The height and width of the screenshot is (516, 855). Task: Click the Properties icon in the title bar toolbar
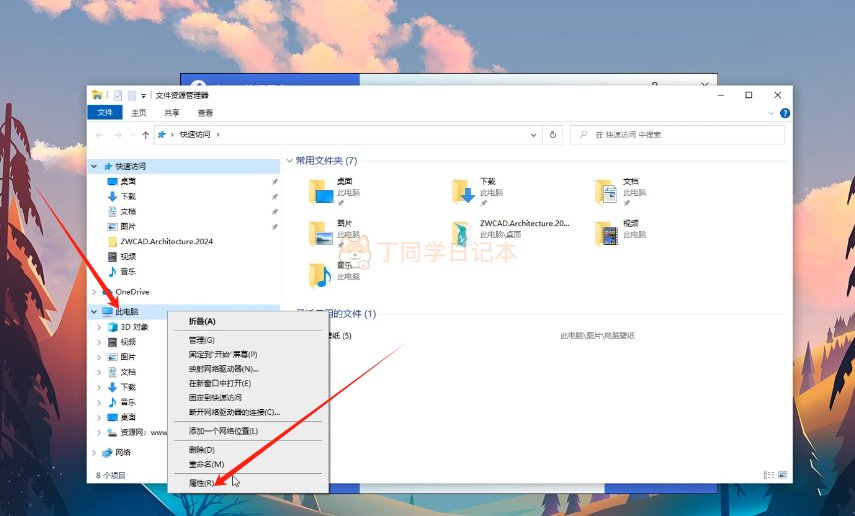tap(118, 95)
